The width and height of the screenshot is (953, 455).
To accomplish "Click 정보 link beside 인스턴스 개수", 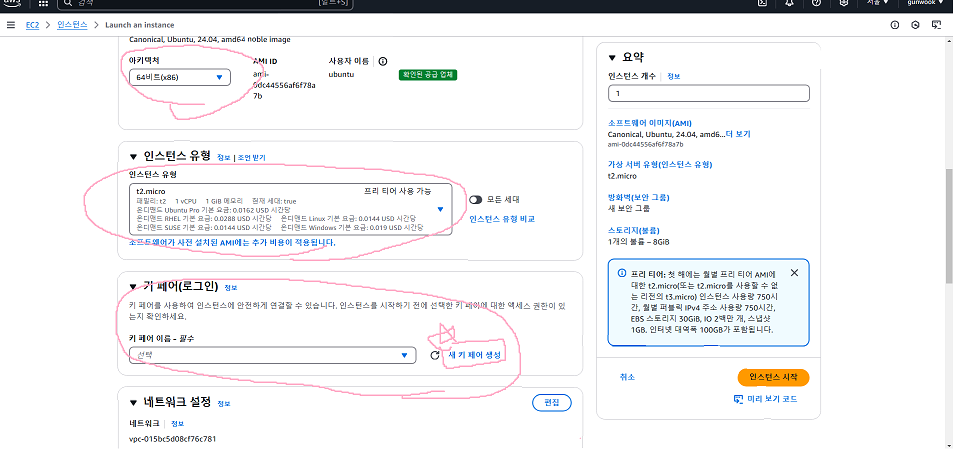I will pos(673,77).
